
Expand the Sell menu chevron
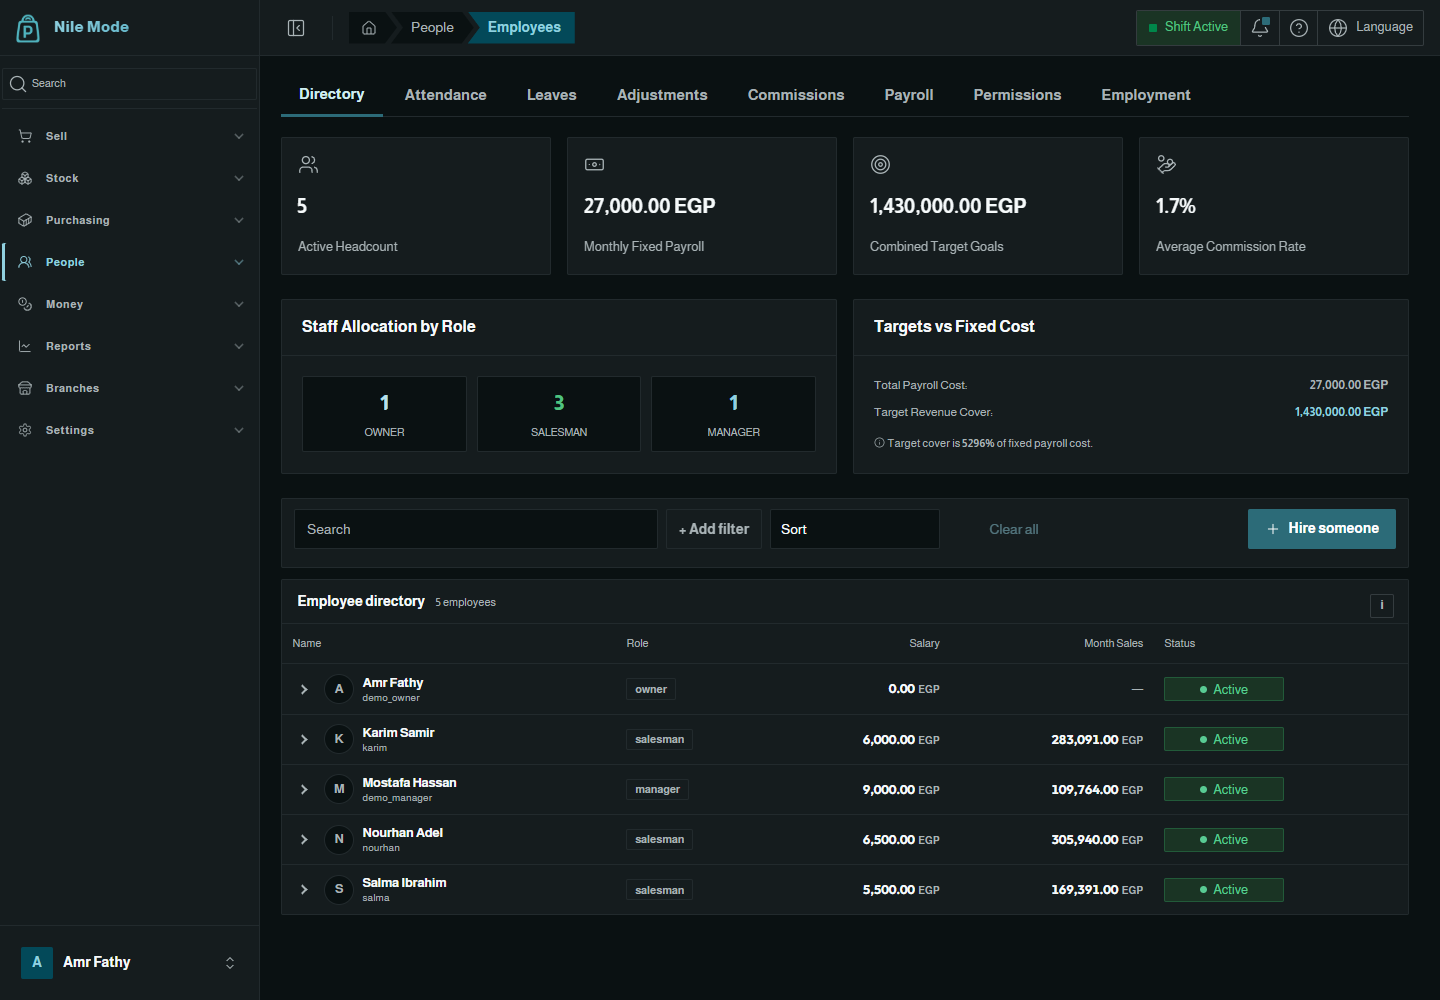click(239, 136)
